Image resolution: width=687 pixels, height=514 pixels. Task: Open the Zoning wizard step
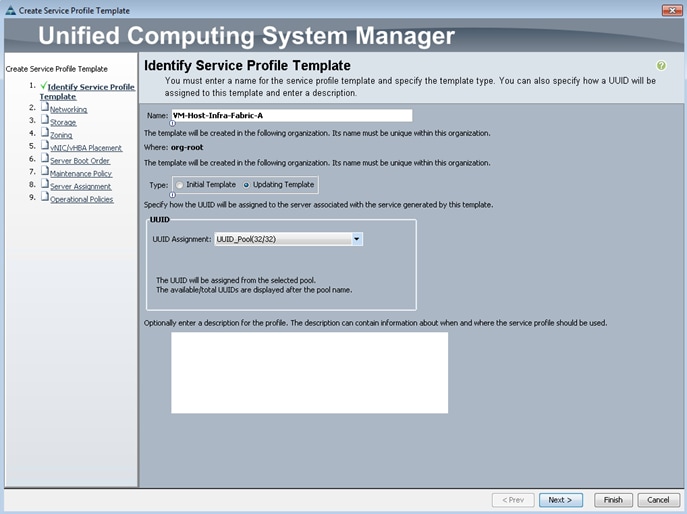(x=61, y=135)
